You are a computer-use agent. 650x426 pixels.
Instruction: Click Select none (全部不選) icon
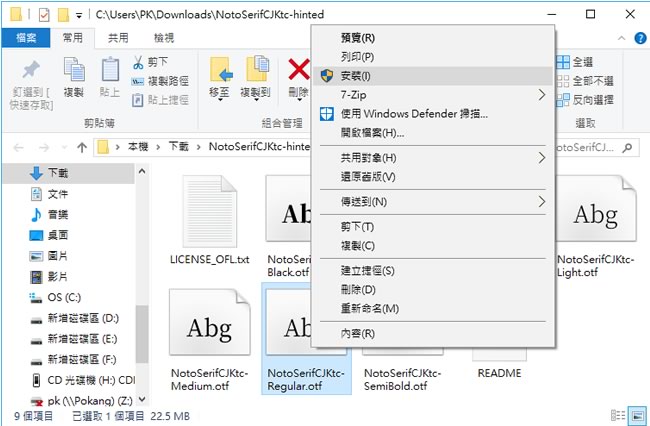(x=563, y=81)
